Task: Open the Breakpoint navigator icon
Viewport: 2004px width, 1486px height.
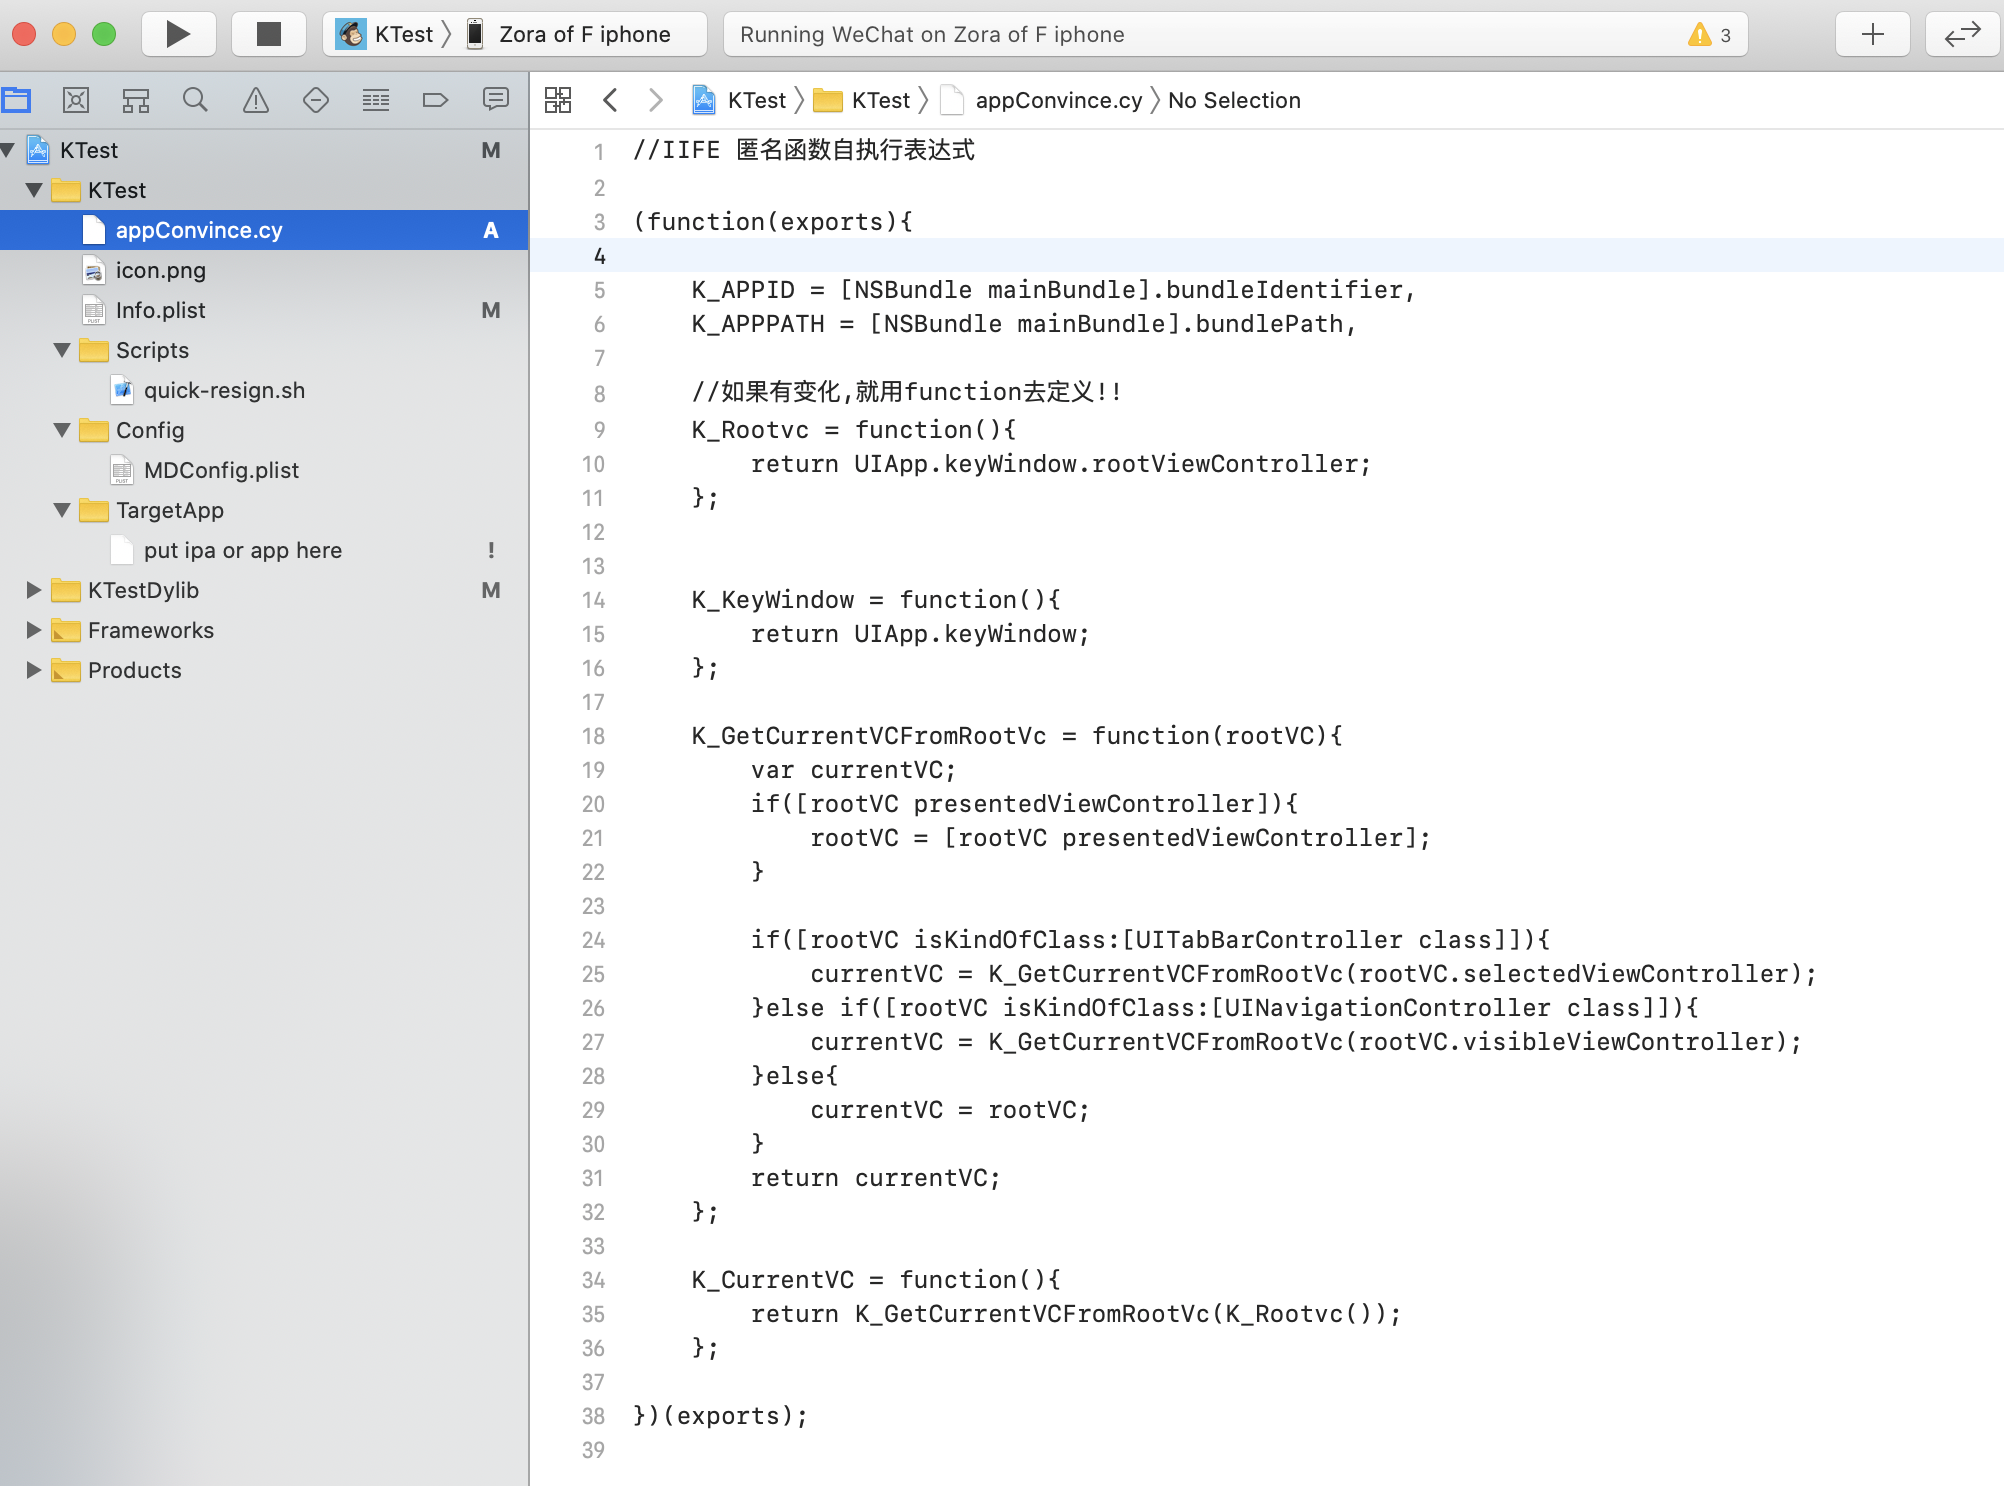Action: click(435, 100)
